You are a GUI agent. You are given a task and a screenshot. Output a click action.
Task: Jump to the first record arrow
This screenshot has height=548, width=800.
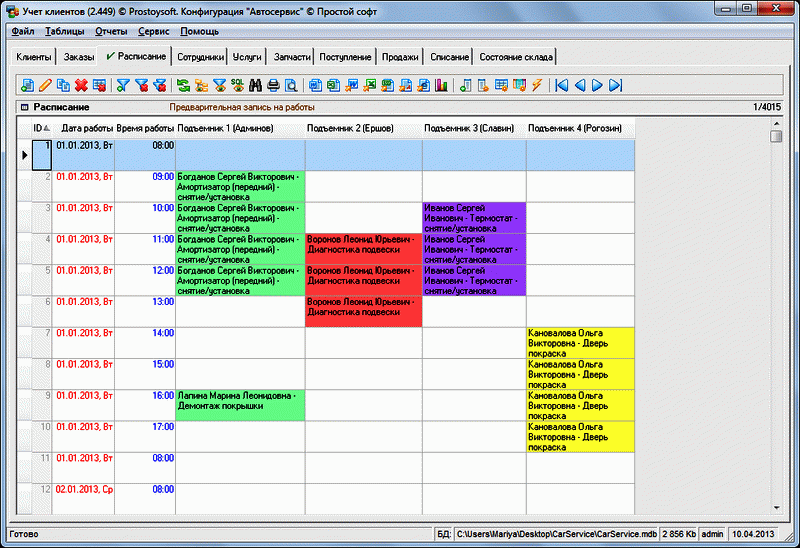[x=562, y=85]
